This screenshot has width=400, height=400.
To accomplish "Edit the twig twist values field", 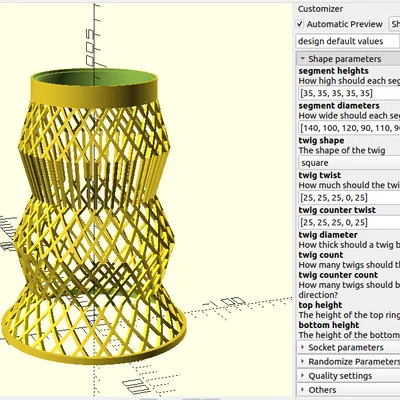I will (x=349, y=198).
